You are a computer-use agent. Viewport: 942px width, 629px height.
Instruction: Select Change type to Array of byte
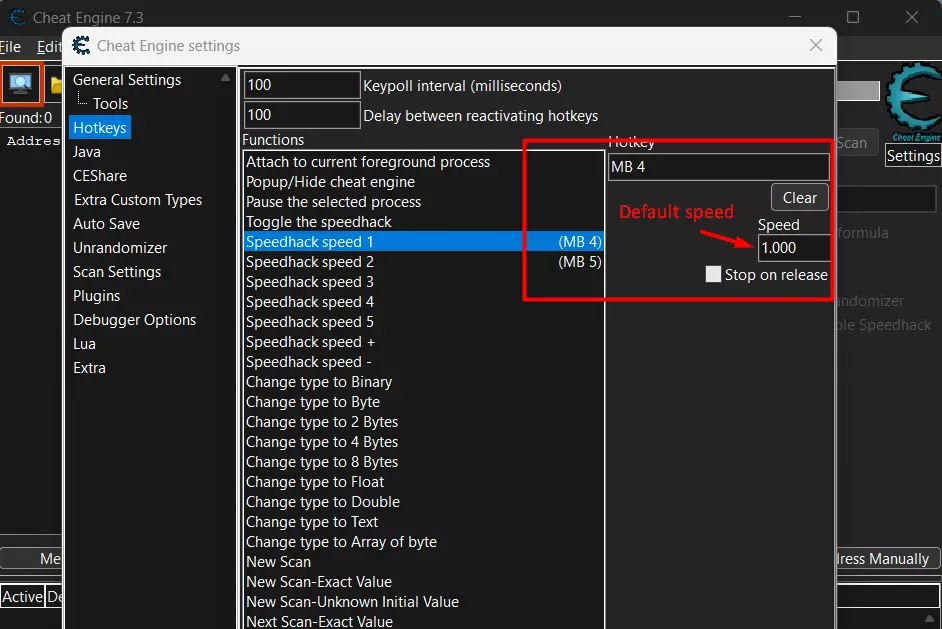(x=424, y=542)
